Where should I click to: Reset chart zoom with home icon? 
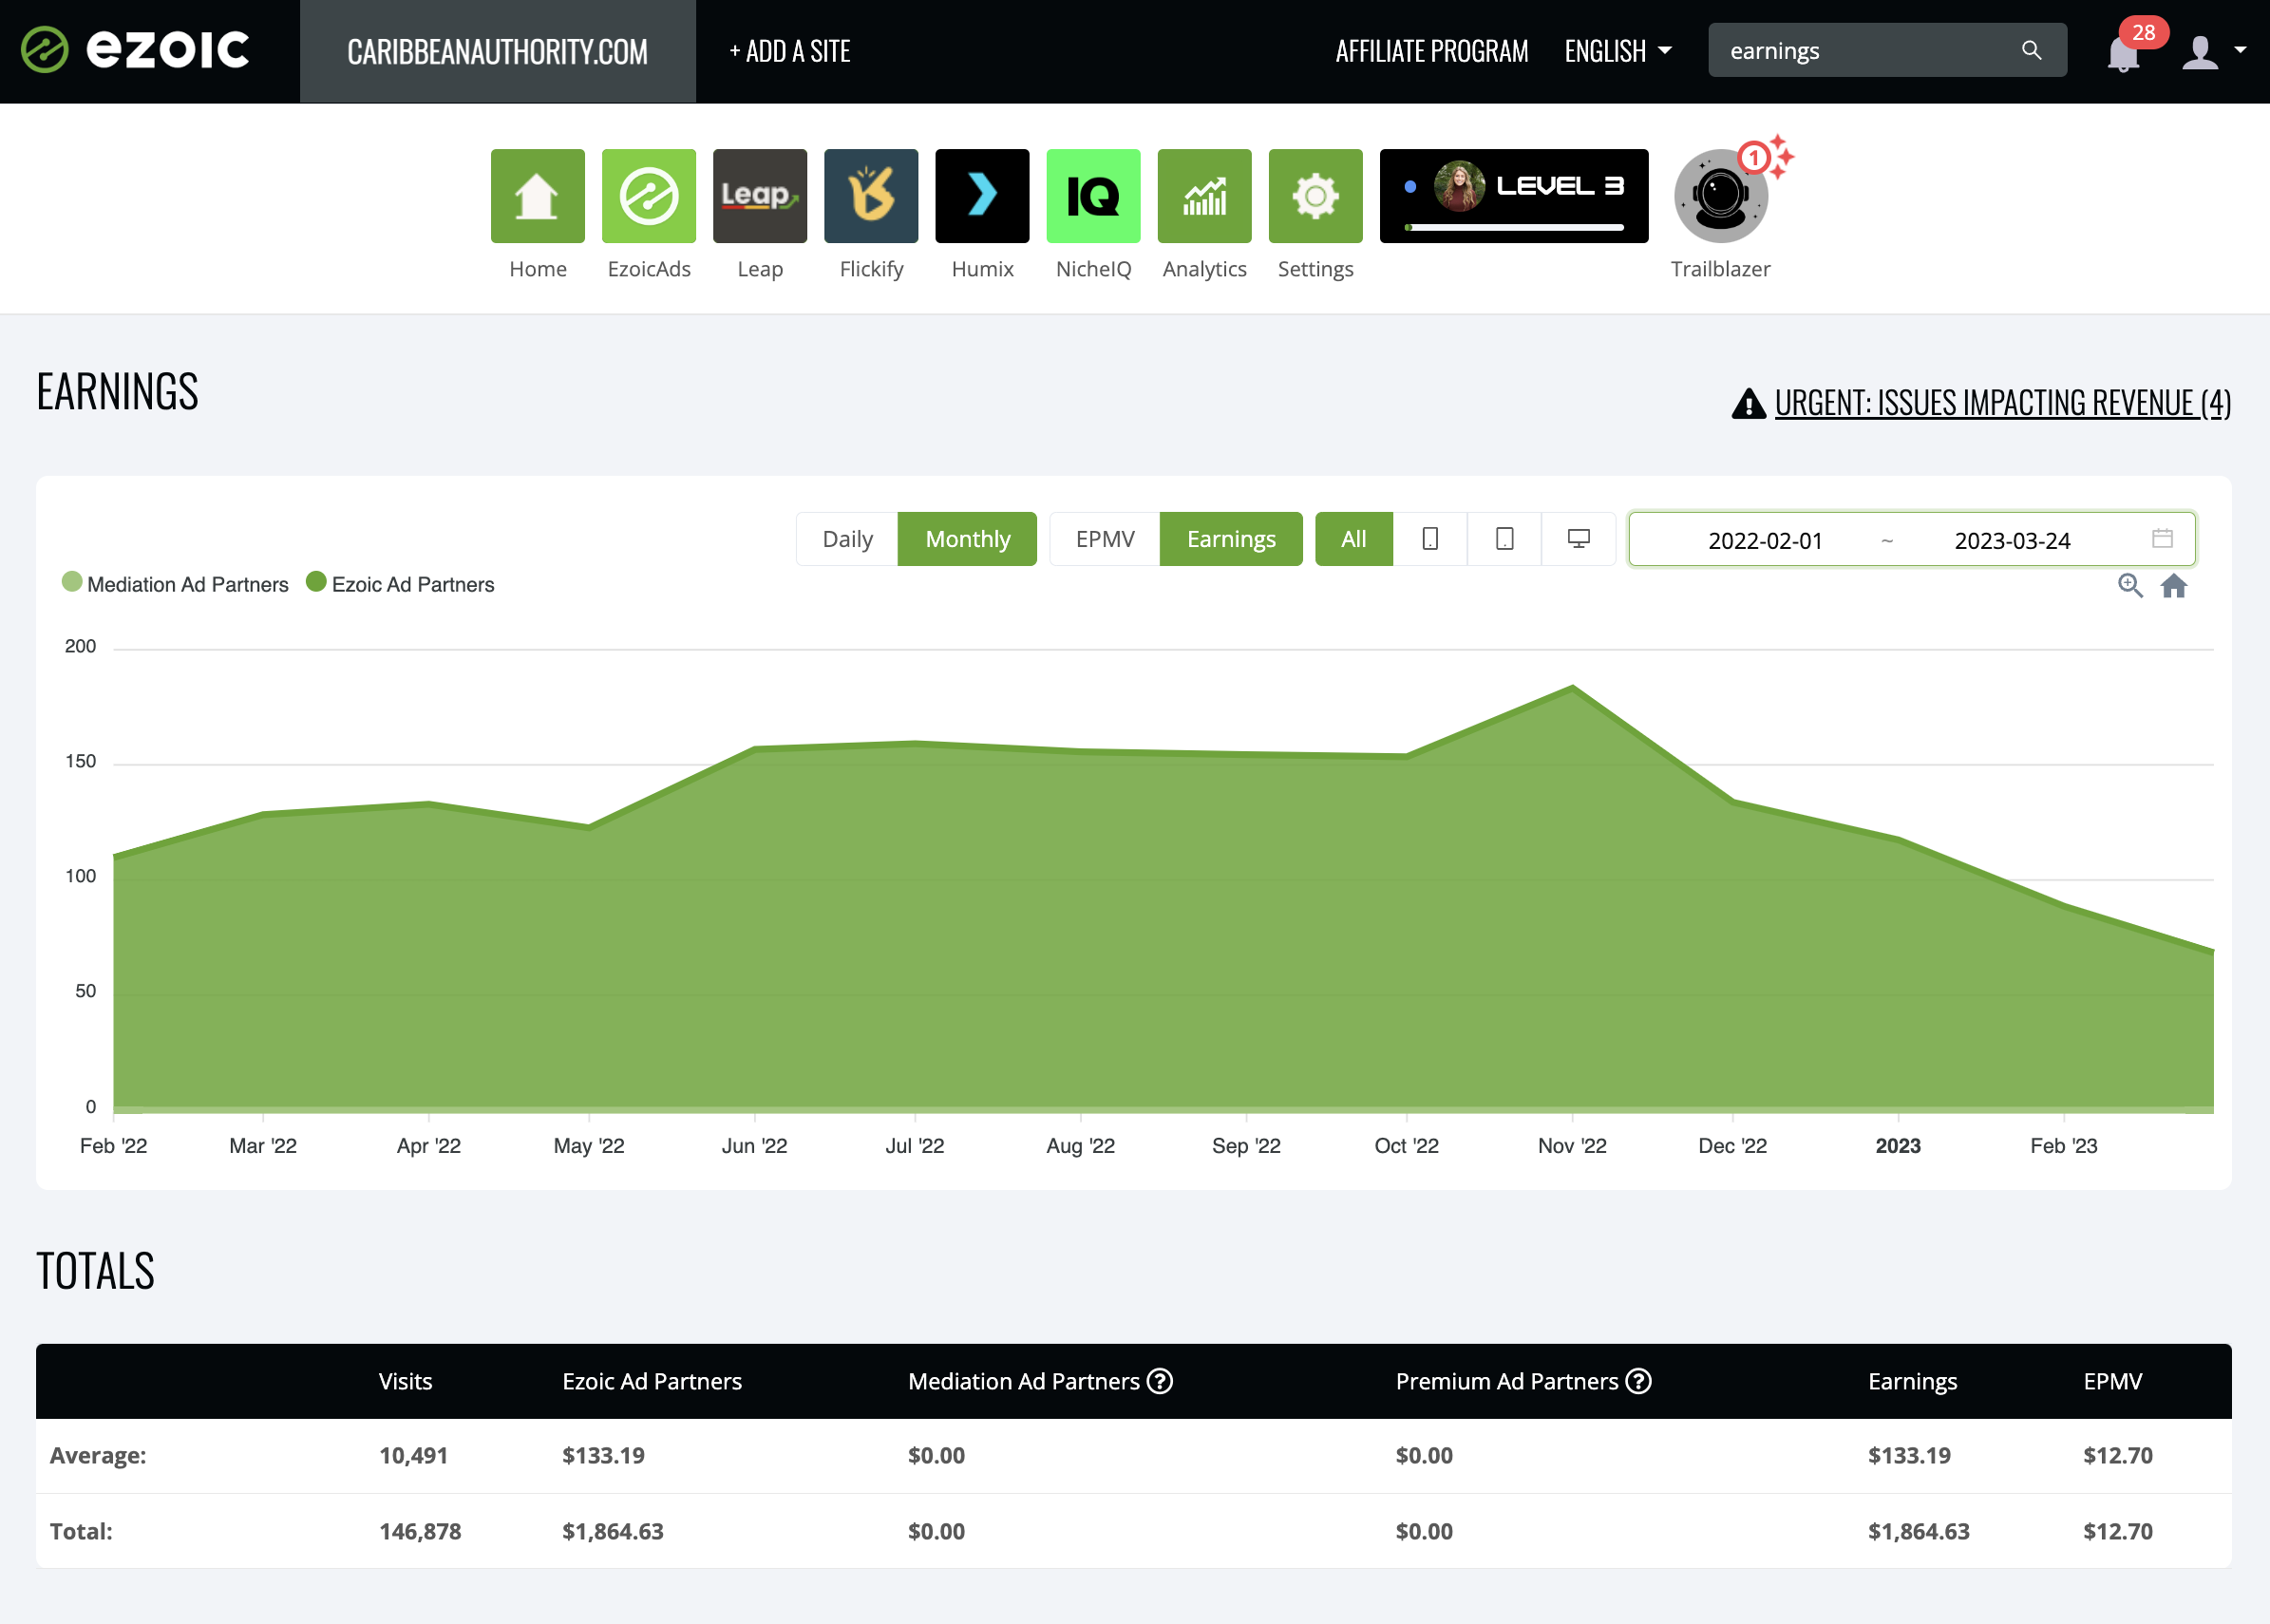[2174, 586]
